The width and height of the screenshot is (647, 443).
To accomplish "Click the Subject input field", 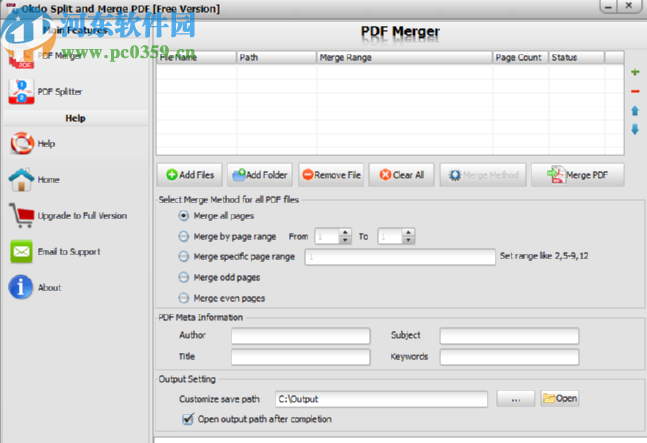I will coord(509,336).
